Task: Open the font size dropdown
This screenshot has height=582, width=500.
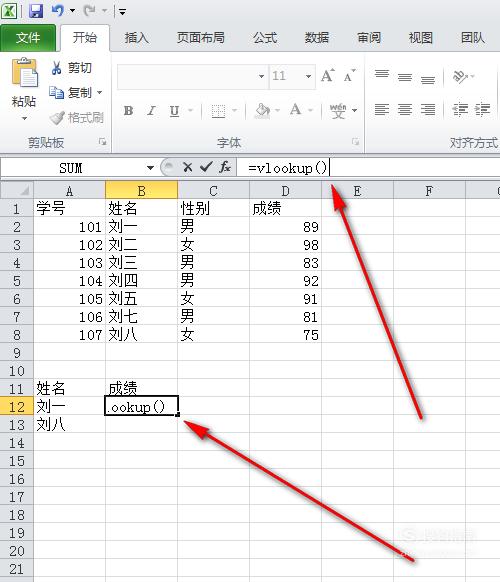Action: pos(308,76)
